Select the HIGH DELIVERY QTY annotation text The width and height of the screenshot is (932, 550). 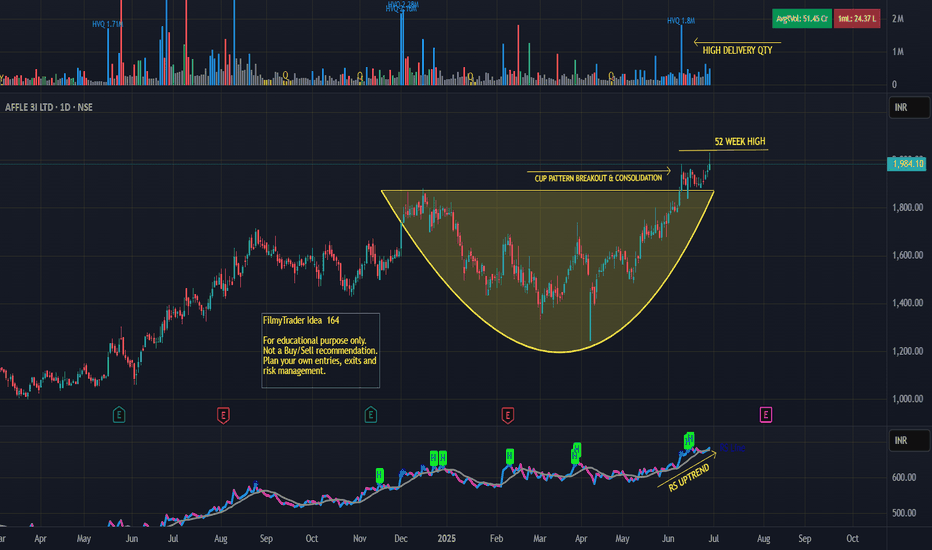pos(737,51)
